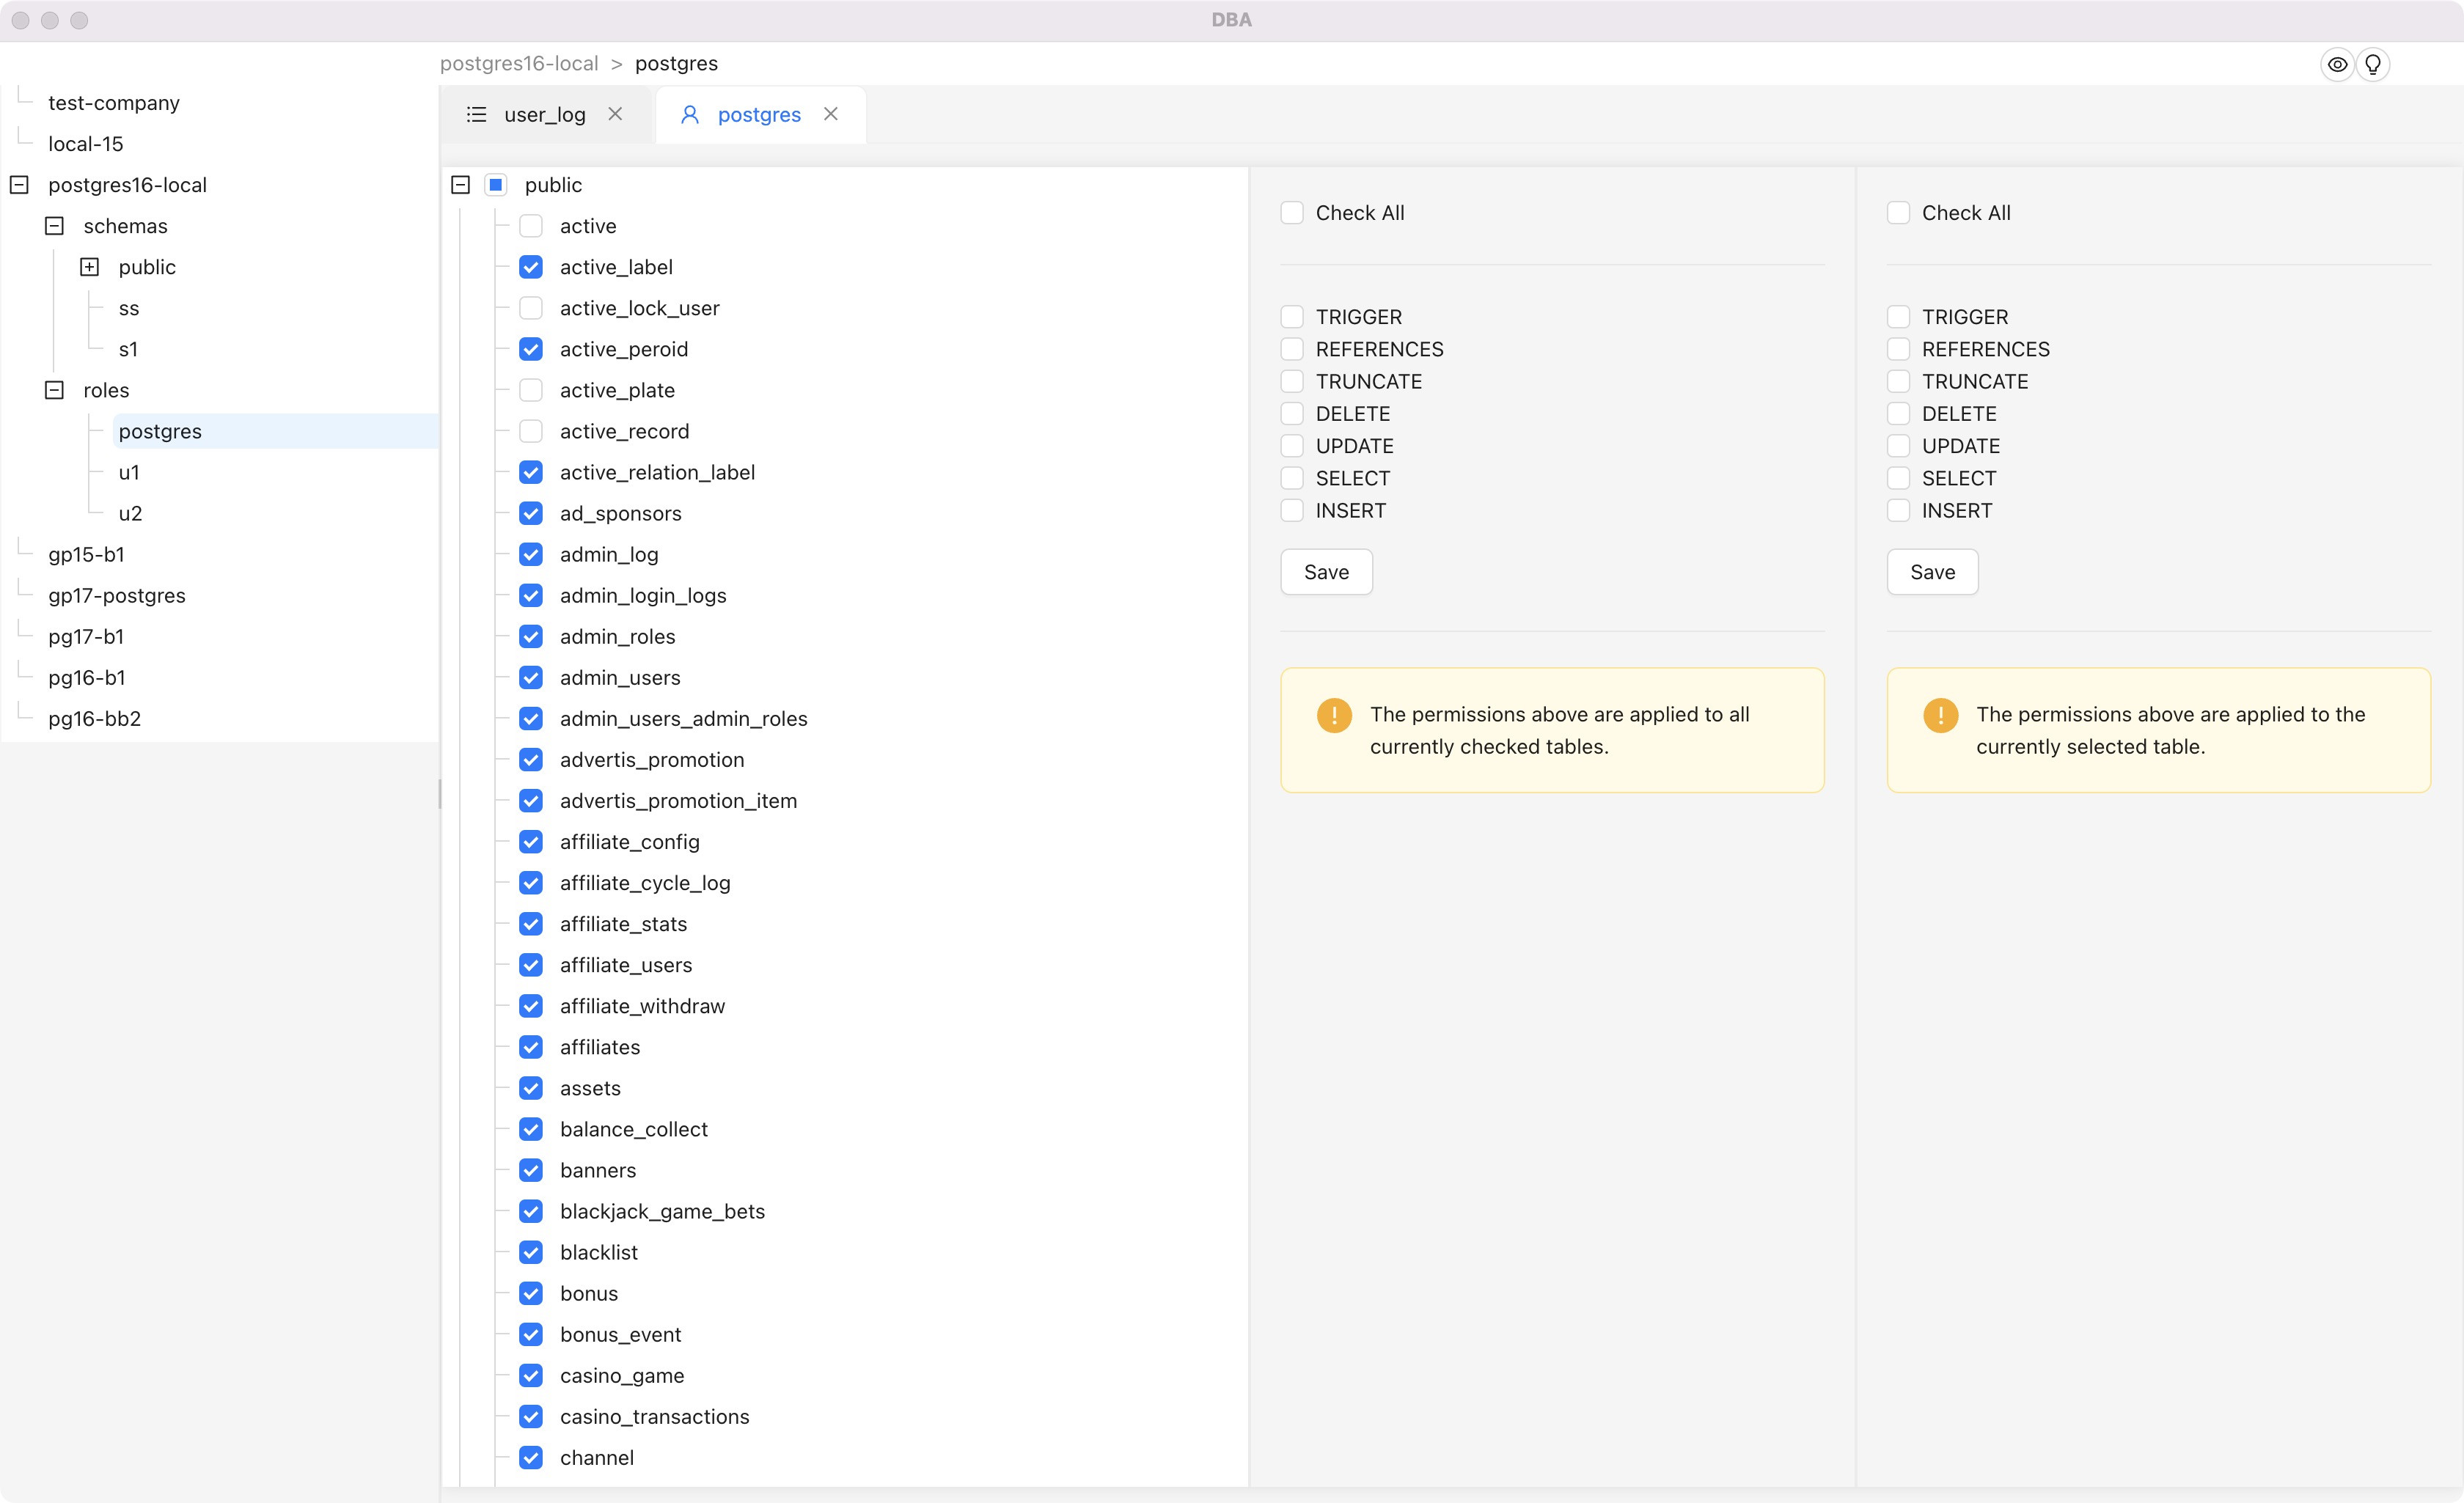
Task: Select the u1 role in sidebar
Action: 129,472
